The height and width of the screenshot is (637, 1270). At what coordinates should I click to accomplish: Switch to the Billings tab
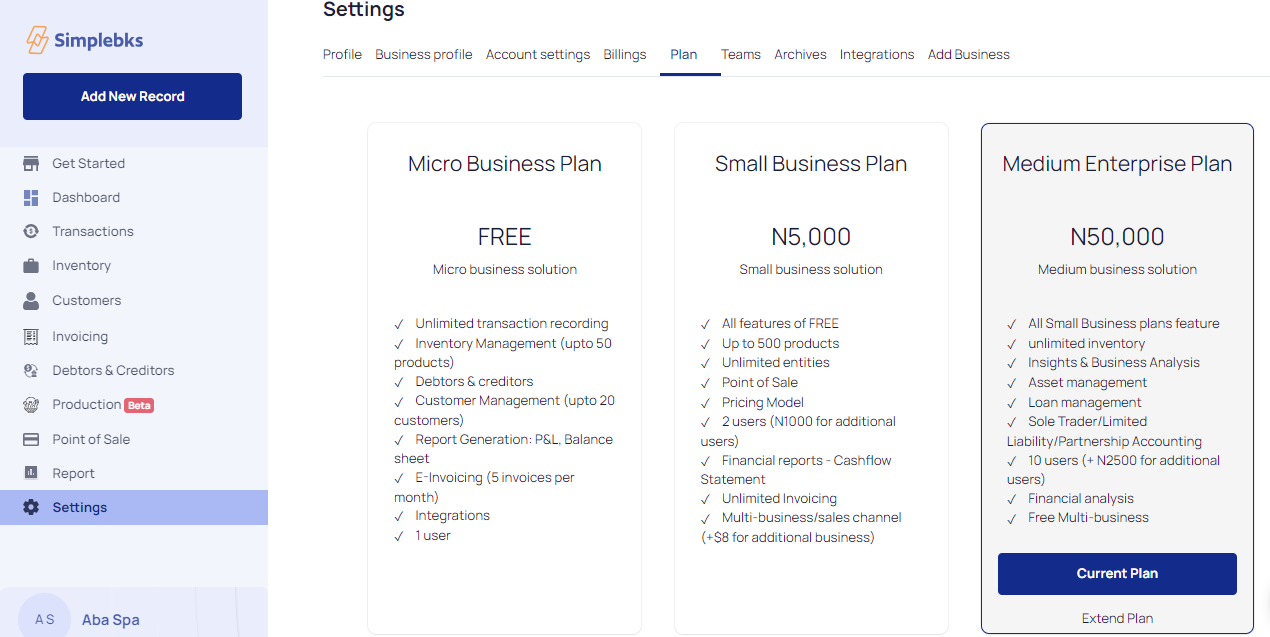click(x=625, y=55)
